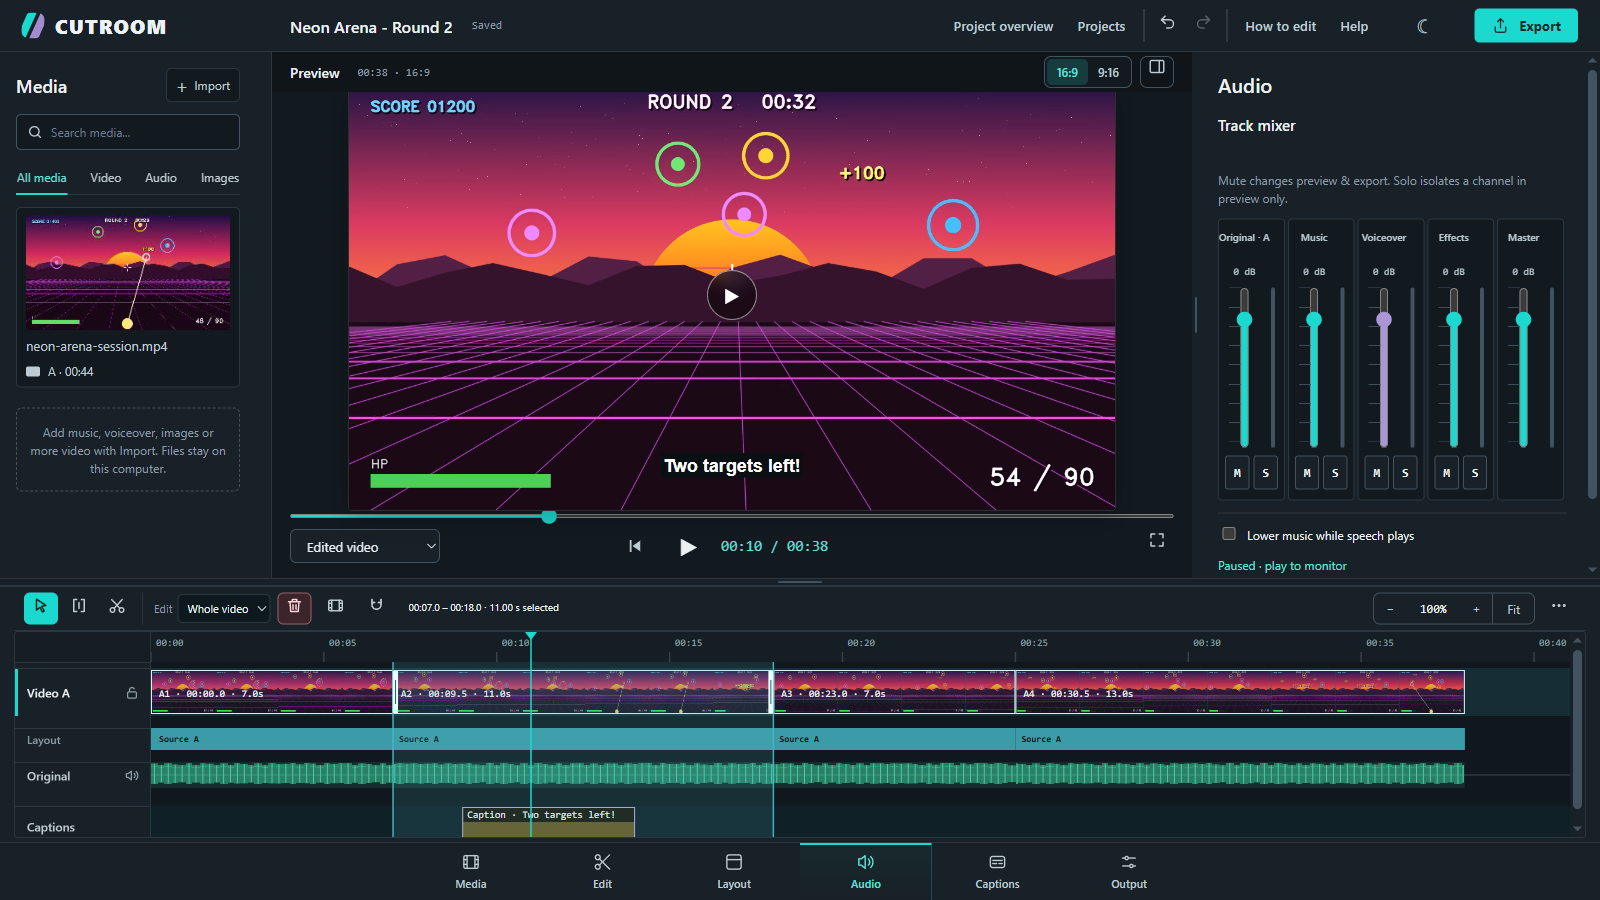Toggle the Video A track lock
The image size is (1600, 900).
[132, 693]
